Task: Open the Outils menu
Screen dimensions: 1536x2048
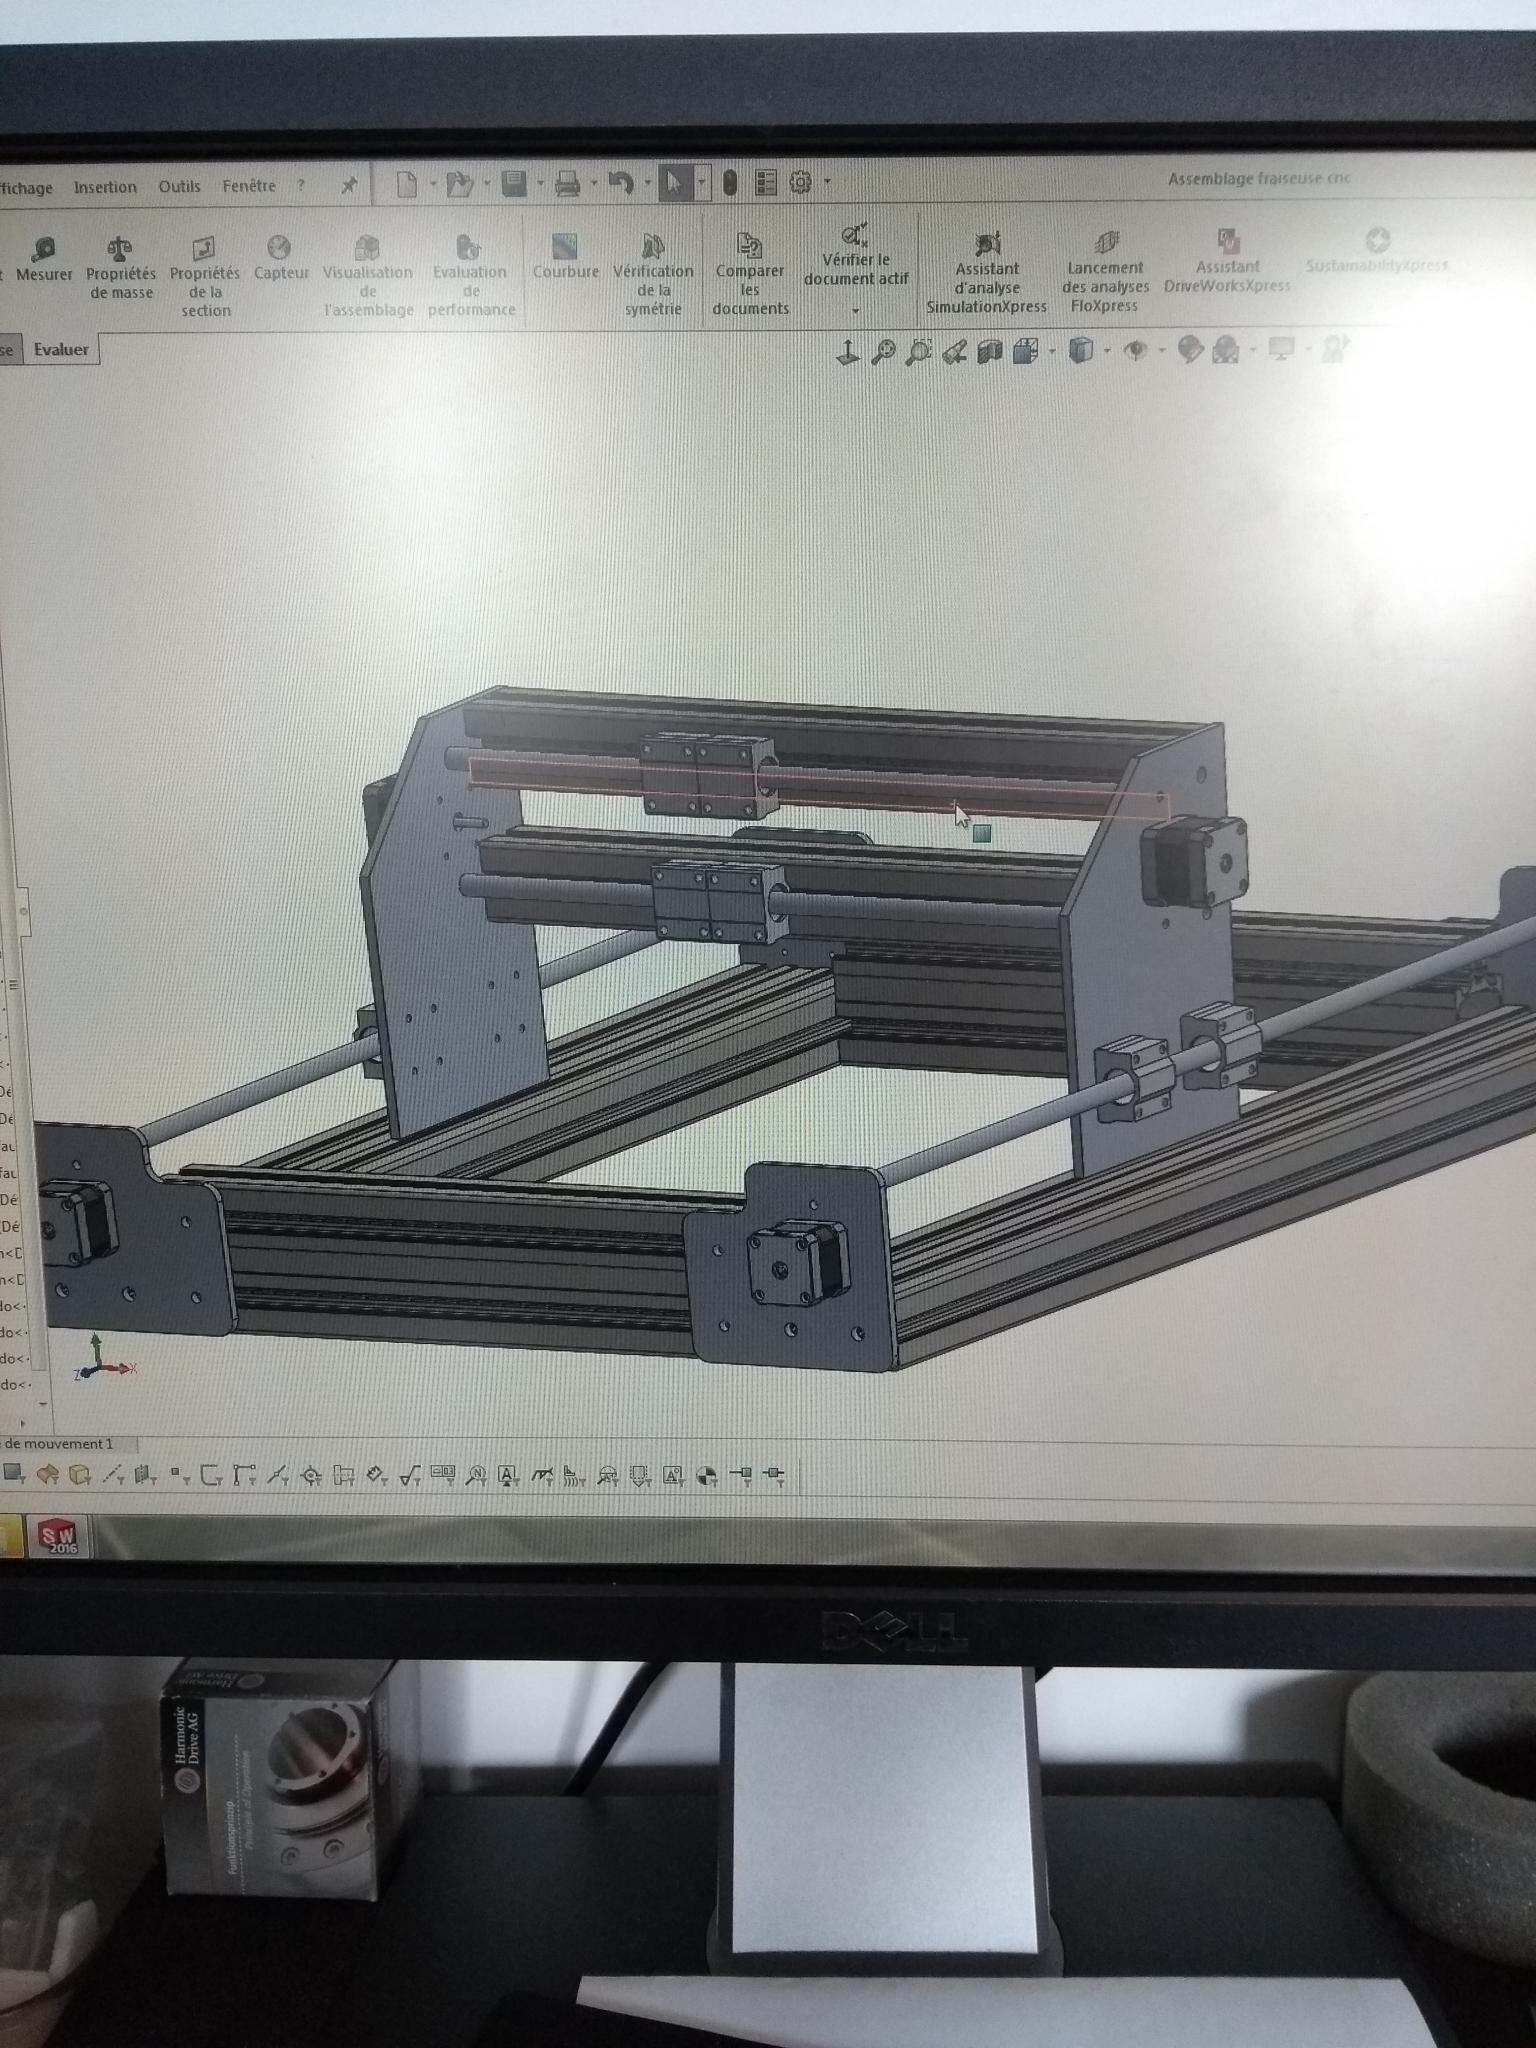Action: (x=179, y=186)
